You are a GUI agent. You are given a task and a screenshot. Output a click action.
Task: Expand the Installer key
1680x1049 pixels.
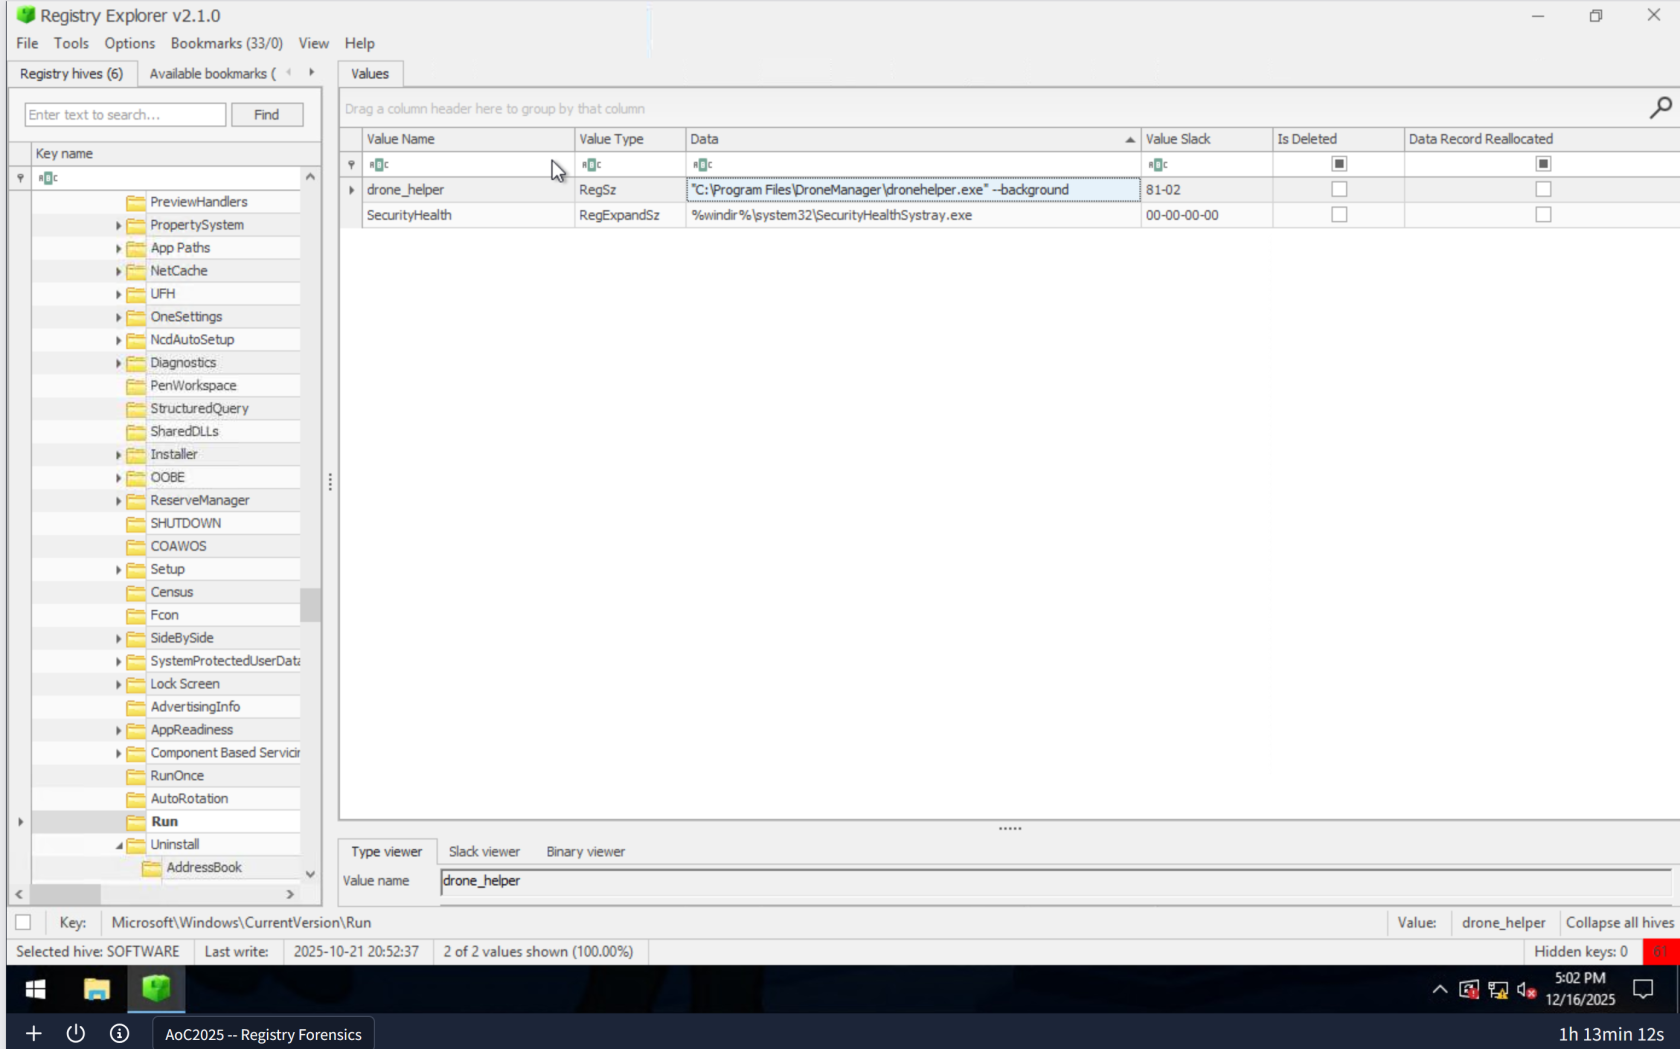click(118, 455)
